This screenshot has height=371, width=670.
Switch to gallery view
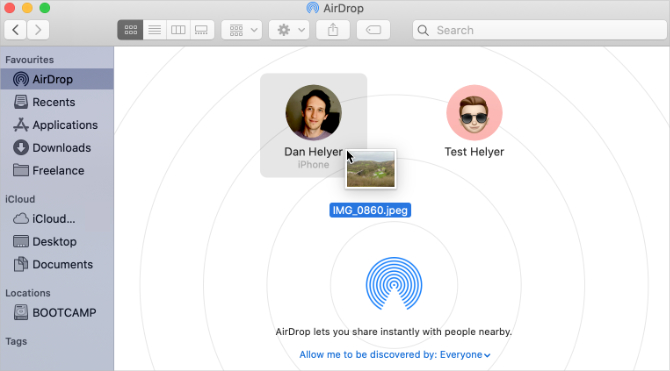click(202, 30)
